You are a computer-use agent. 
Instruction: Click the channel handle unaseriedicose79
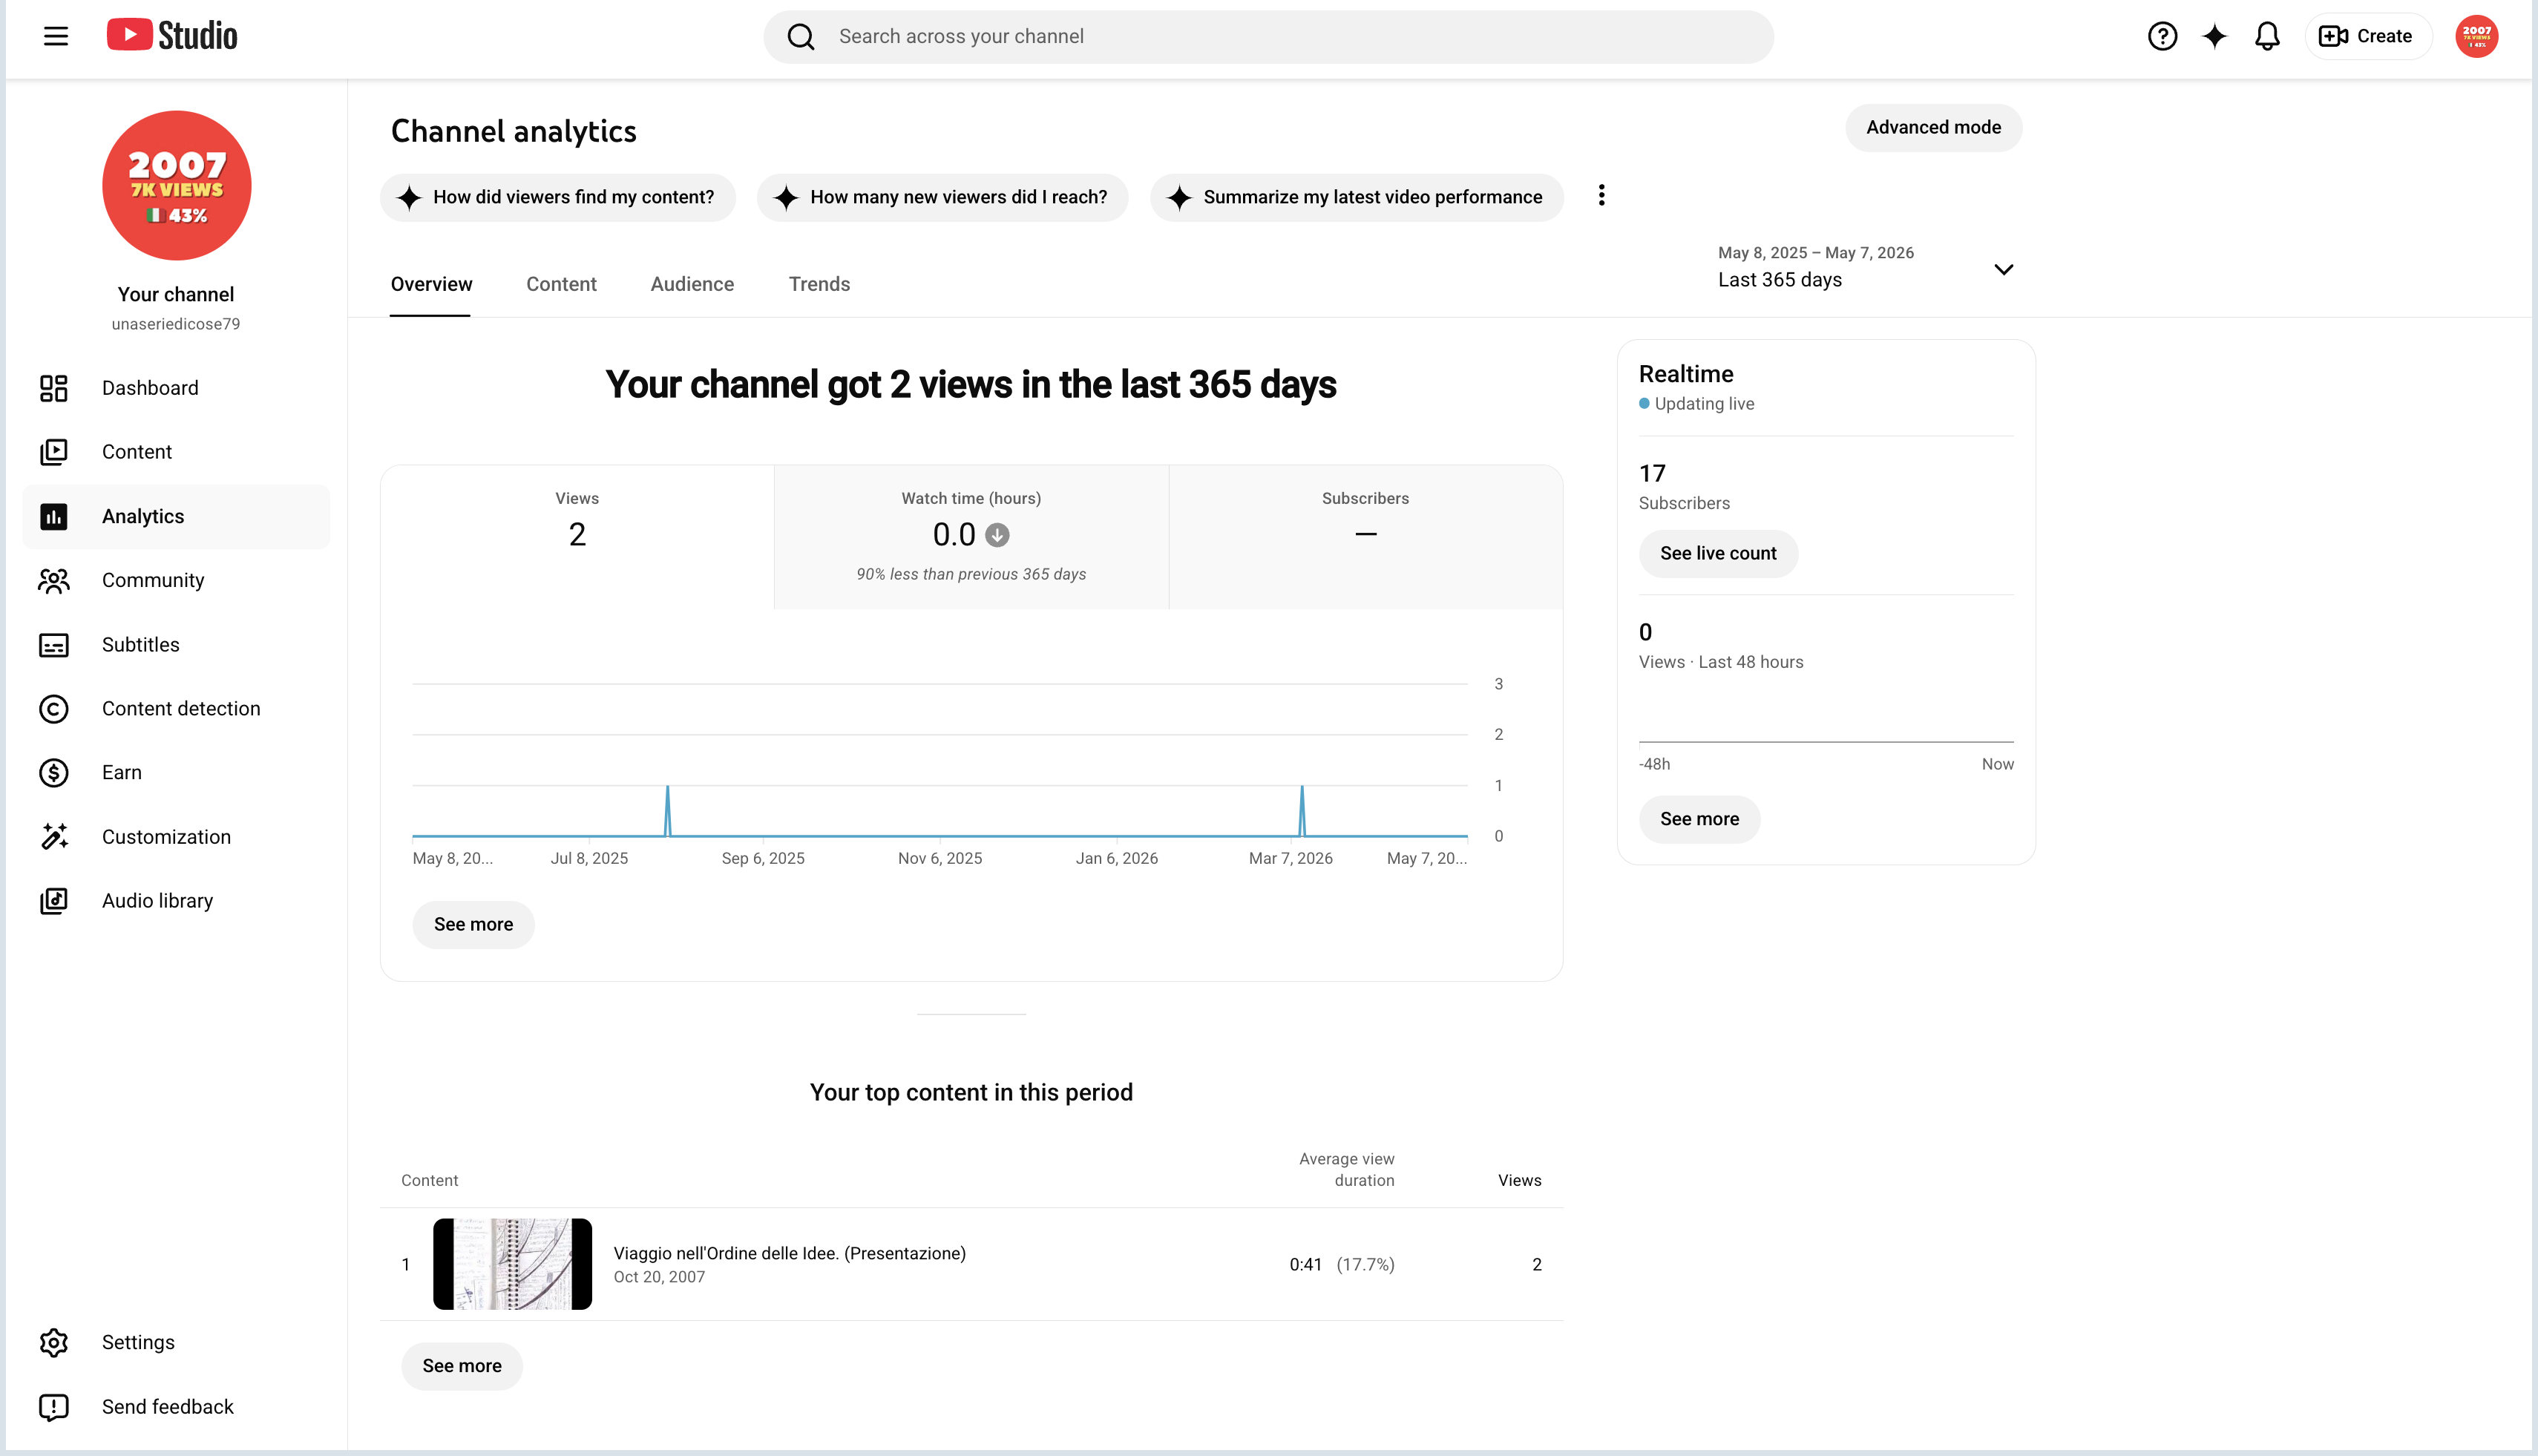176,324
